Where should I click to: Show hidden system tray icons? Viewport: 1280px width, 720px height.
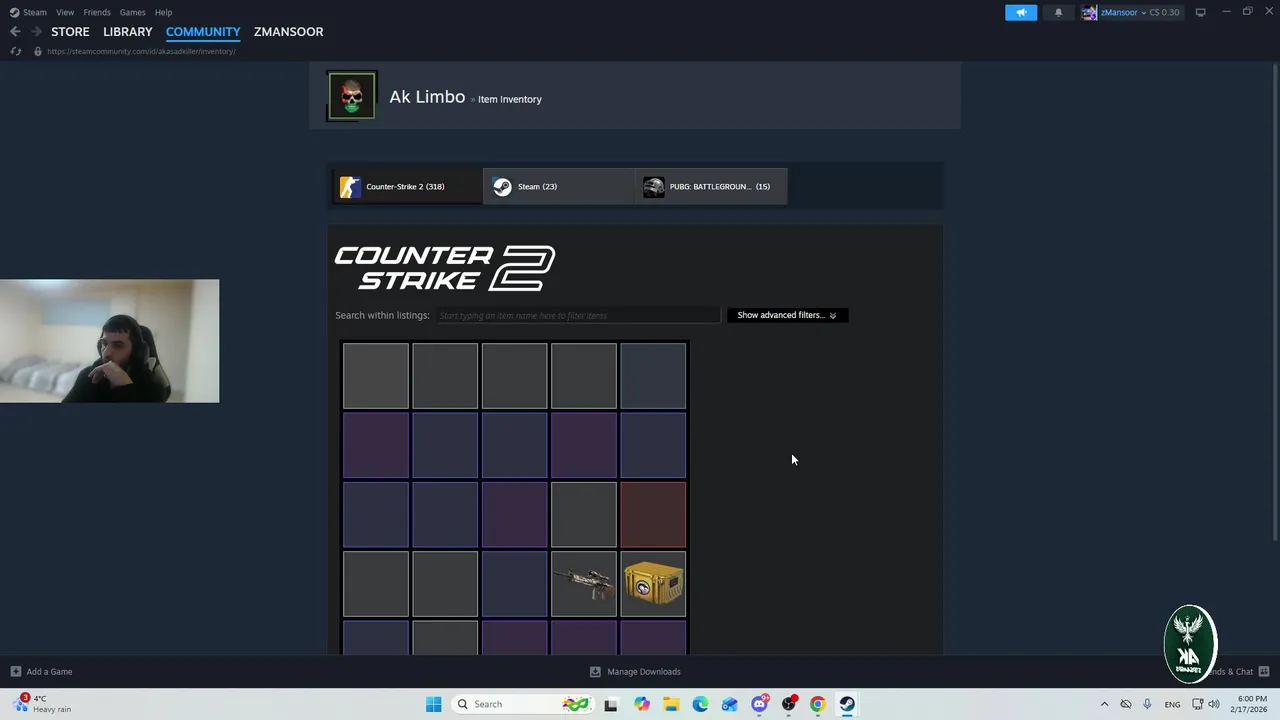click(1104, 704)
